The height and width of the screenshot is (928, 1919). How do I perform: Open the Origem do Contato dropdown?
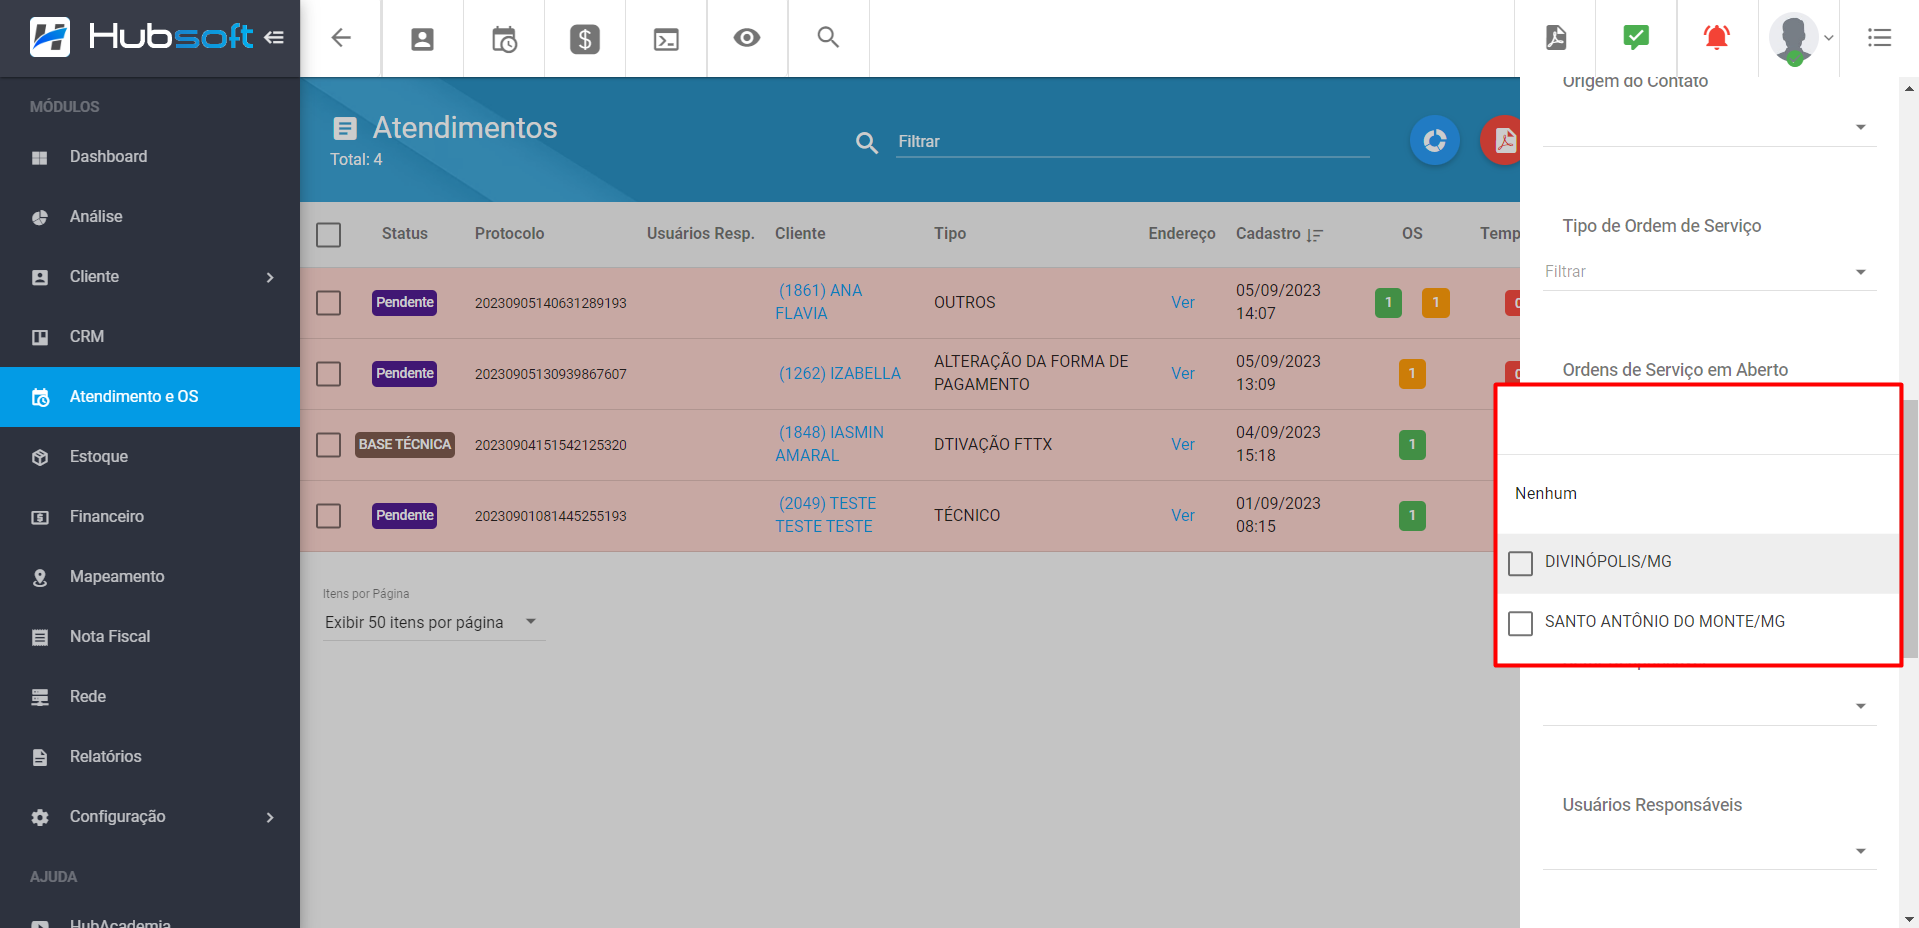pos(1709,127)
